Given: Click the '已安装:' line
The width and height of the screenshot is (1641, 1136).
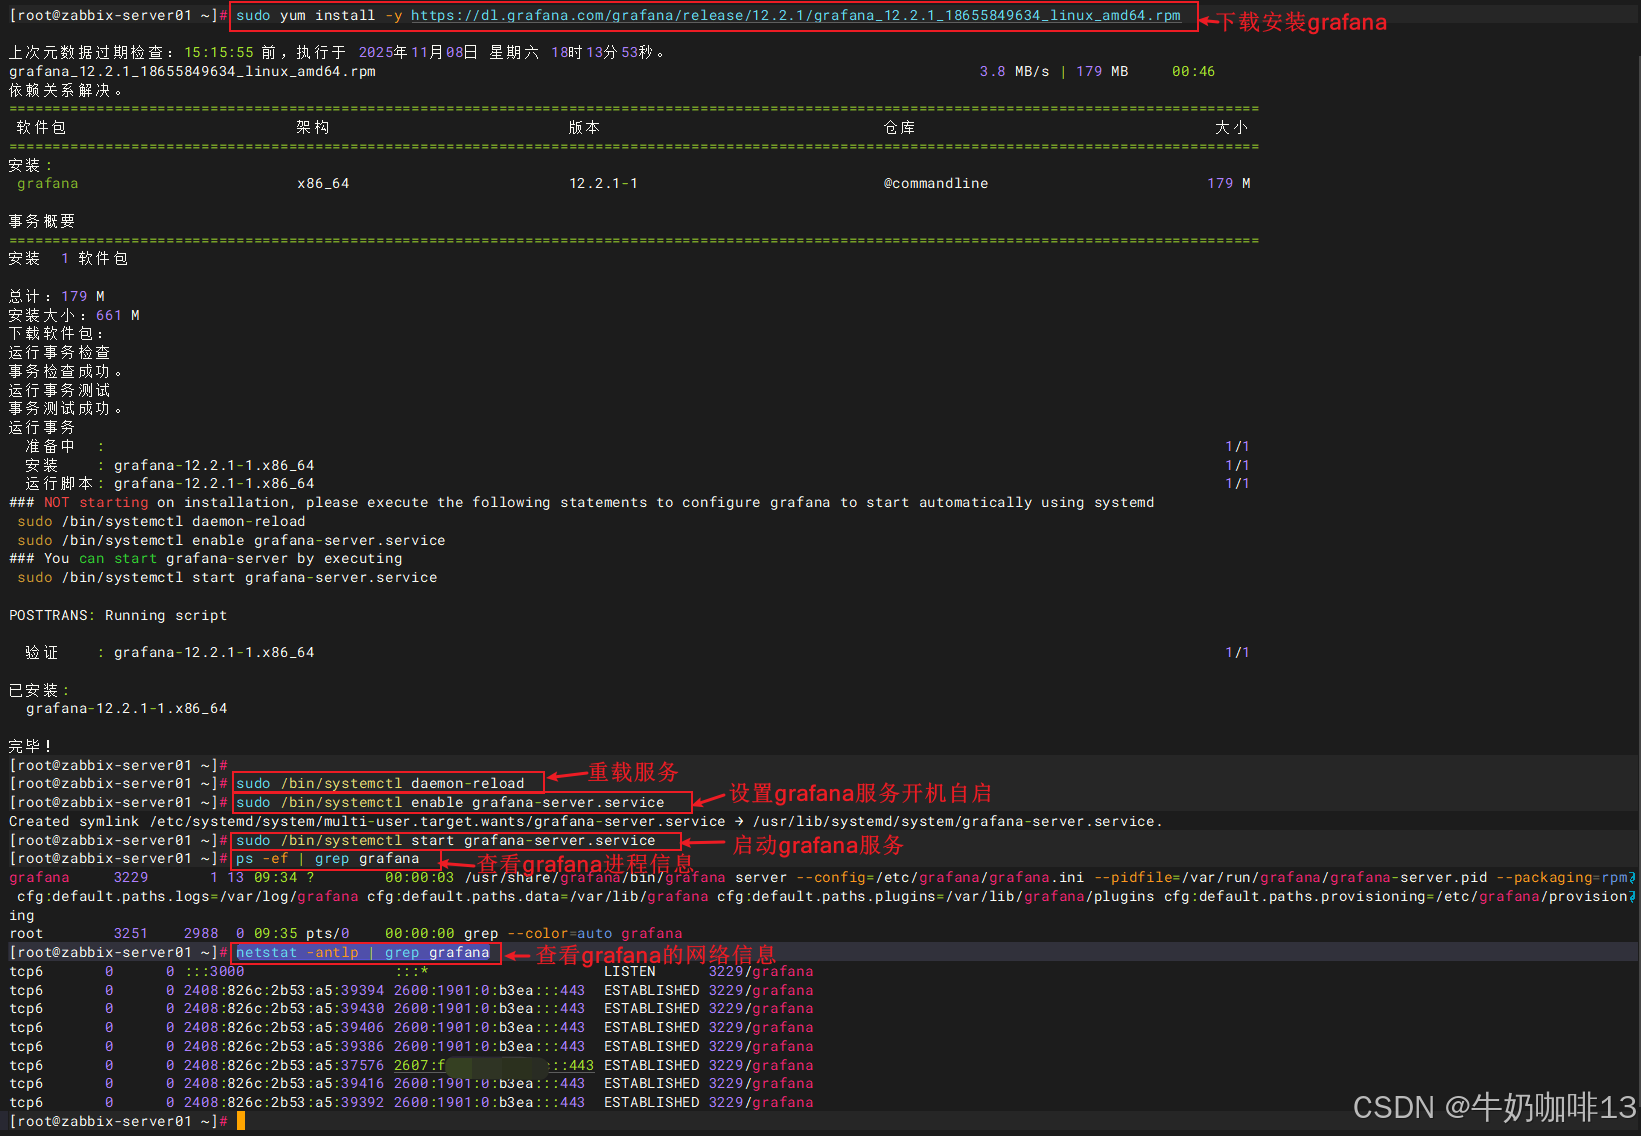Looking at the screenshot, I should (x=40, y=690).
